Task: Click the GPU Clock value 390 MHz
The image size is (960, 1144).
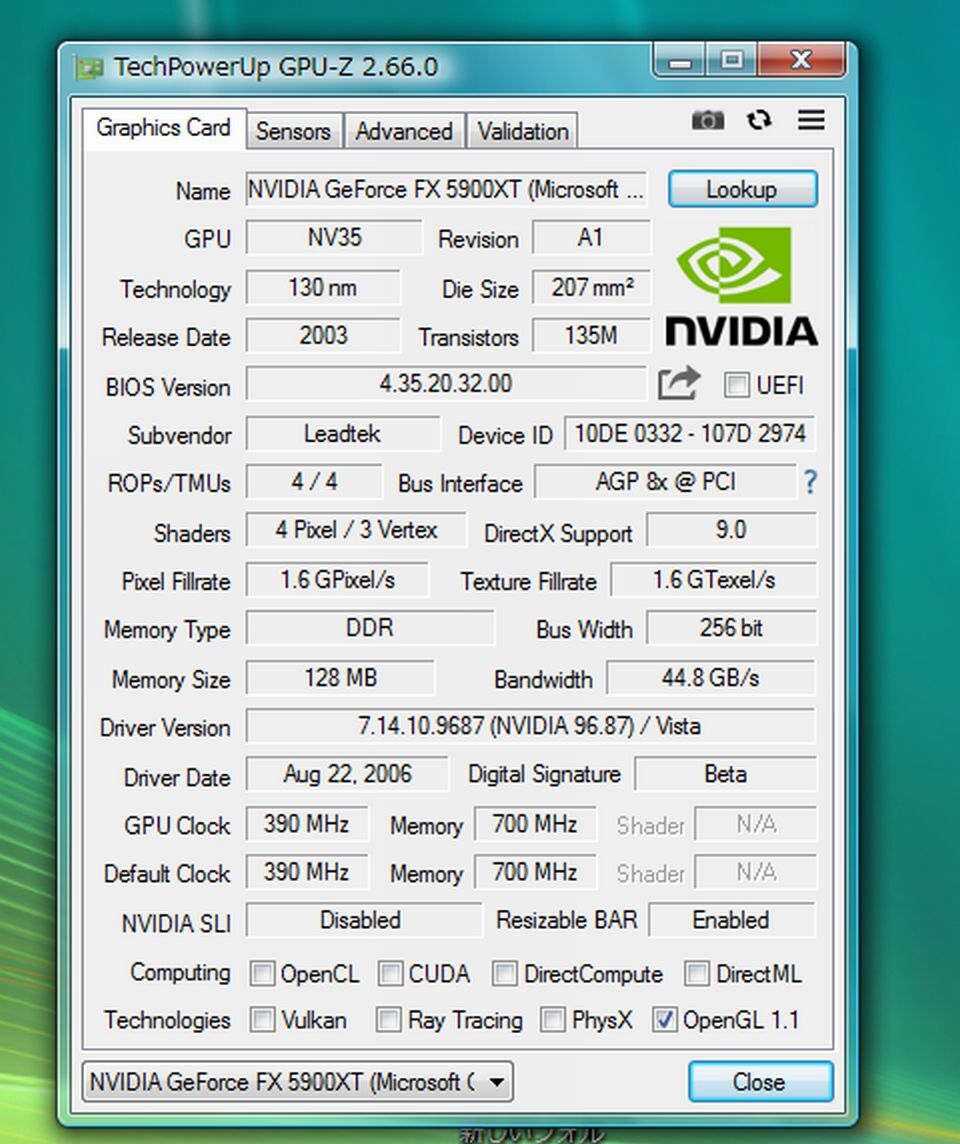Action: coord(307,824)
